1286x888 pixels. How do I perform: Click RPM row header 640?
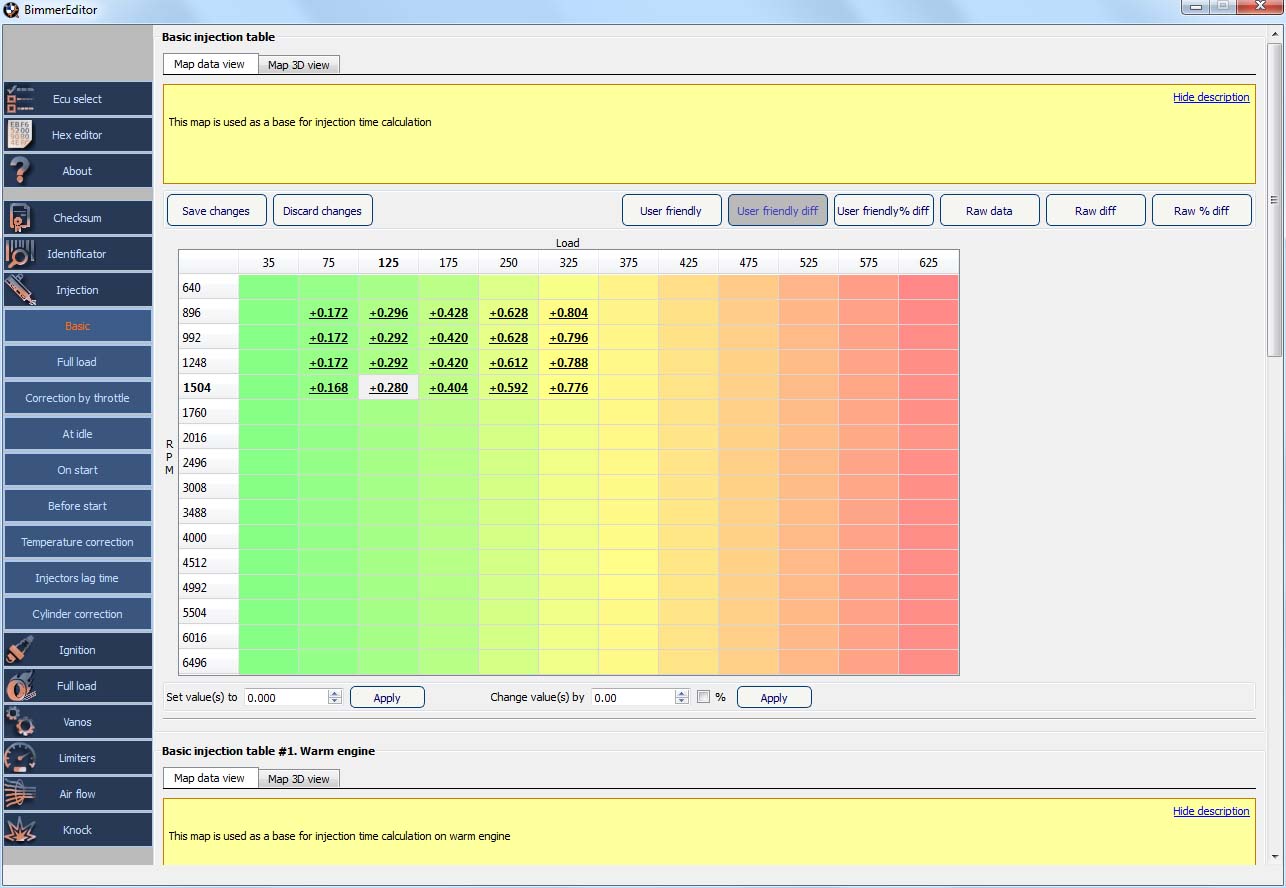click(208, 288)
